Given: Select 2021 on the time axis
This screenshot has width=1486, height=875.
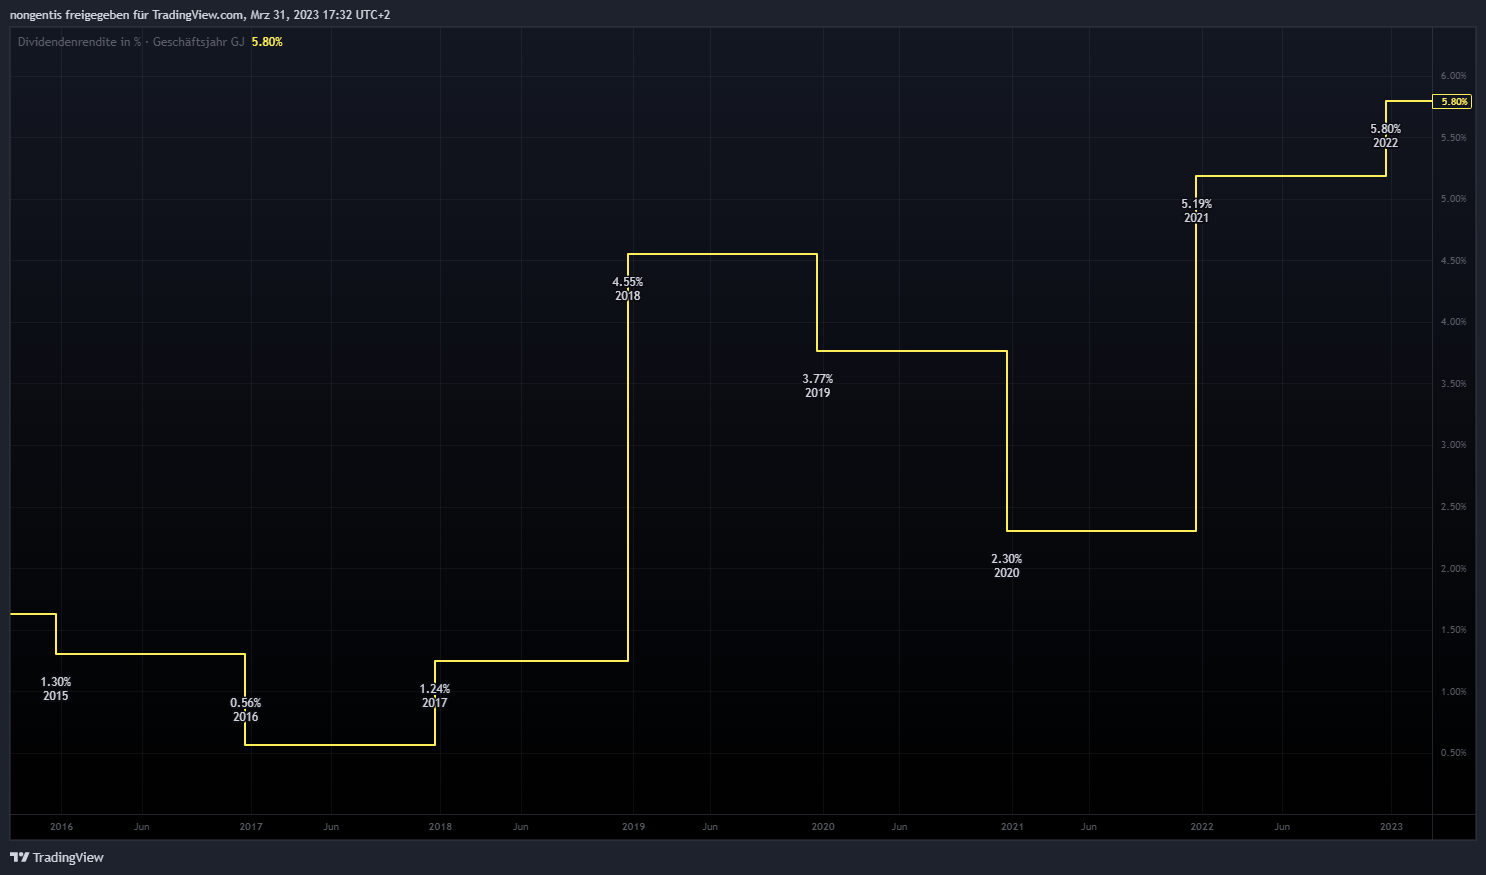Looking at the screenshot, I should pos(1012,827).
